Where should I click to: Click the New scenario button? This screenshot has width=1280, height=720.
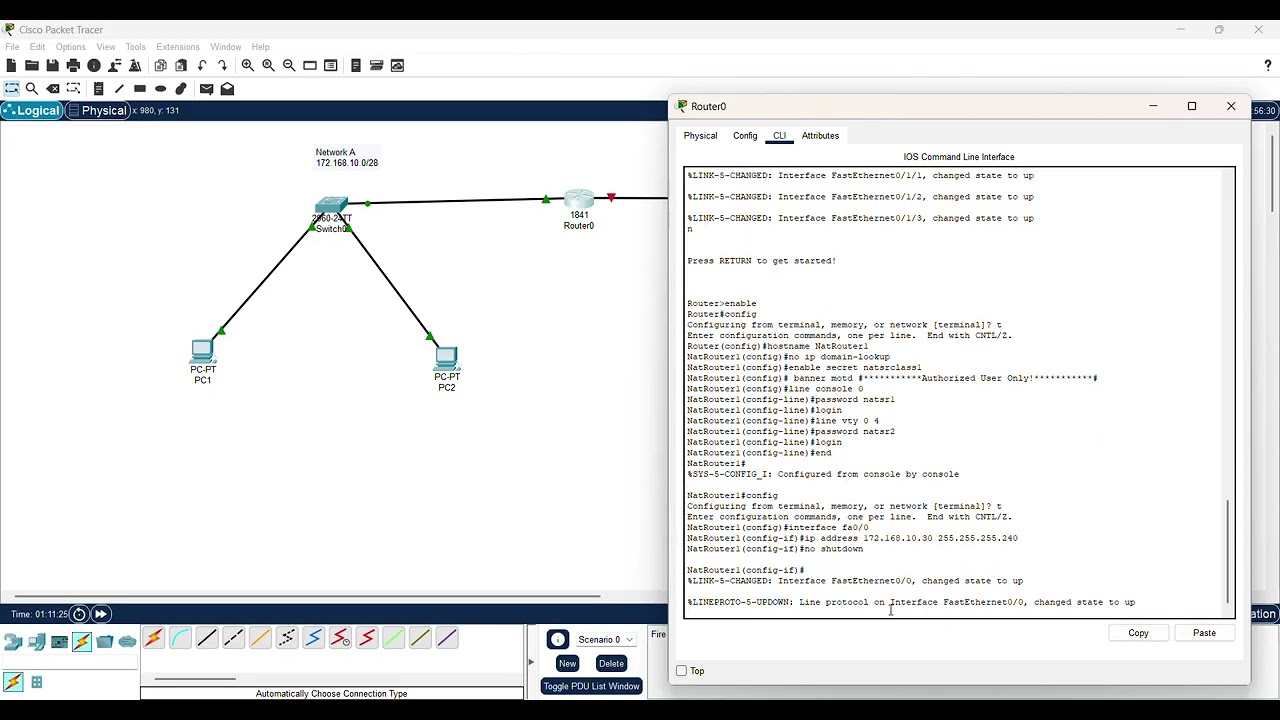click(x=567, y=663)
